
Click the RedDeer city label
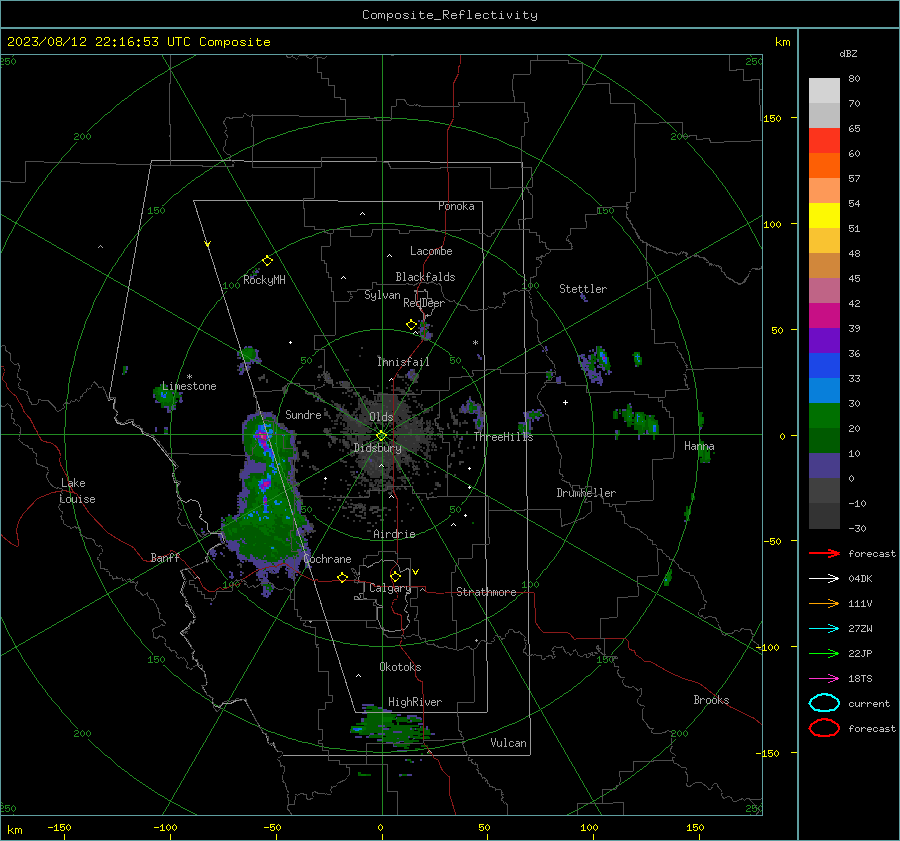coord(424,303)
